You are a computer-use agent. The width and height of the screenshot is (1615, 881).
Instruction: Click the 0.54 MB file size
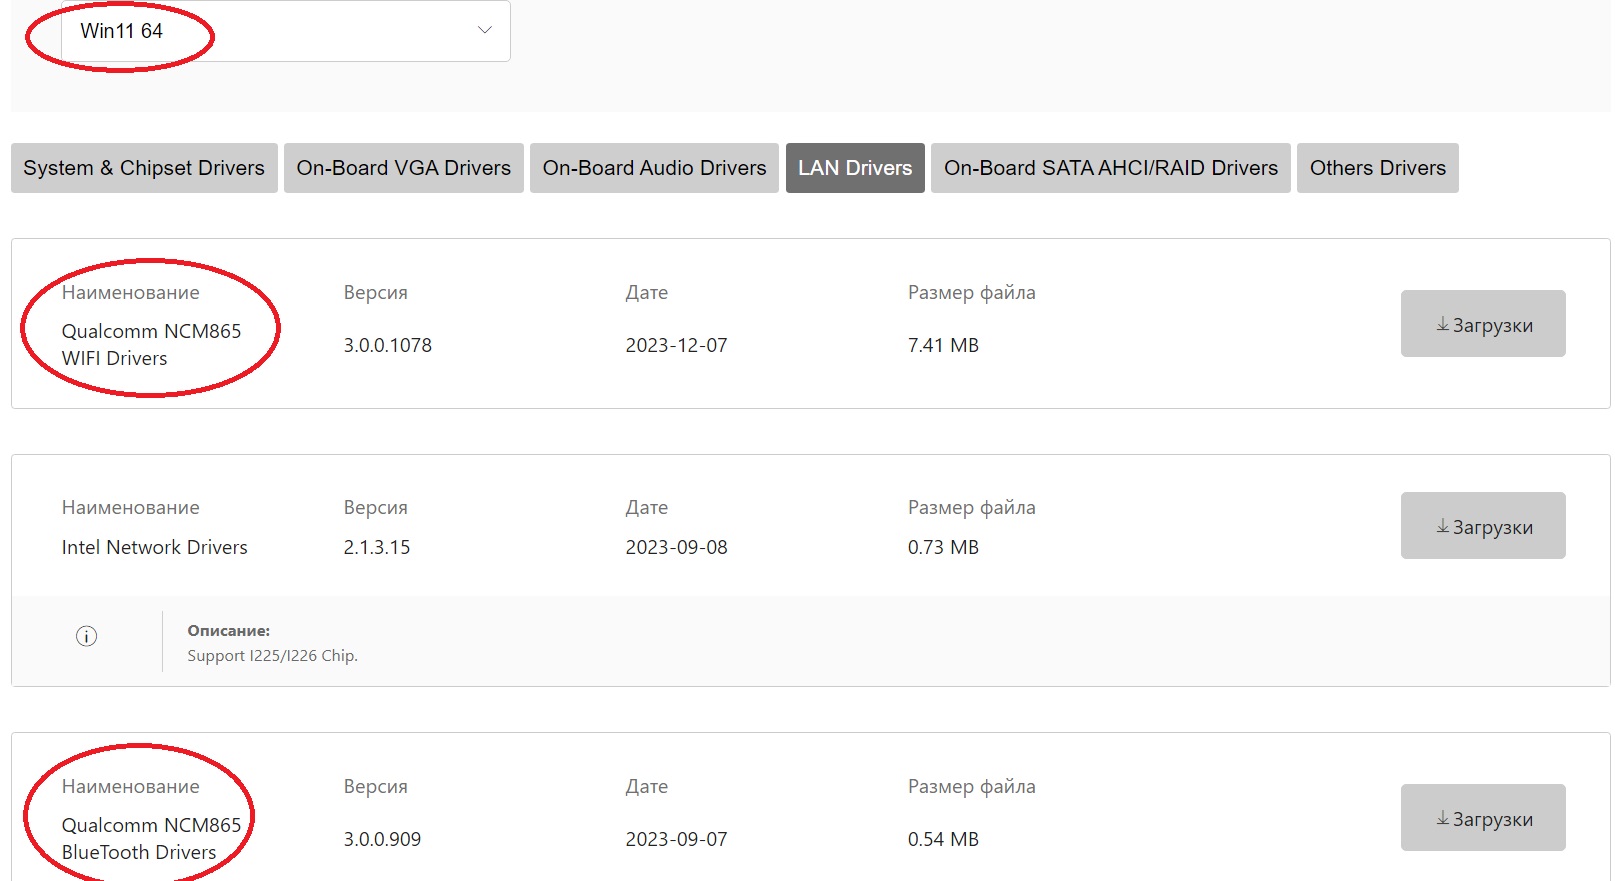(x=943, y=839)
